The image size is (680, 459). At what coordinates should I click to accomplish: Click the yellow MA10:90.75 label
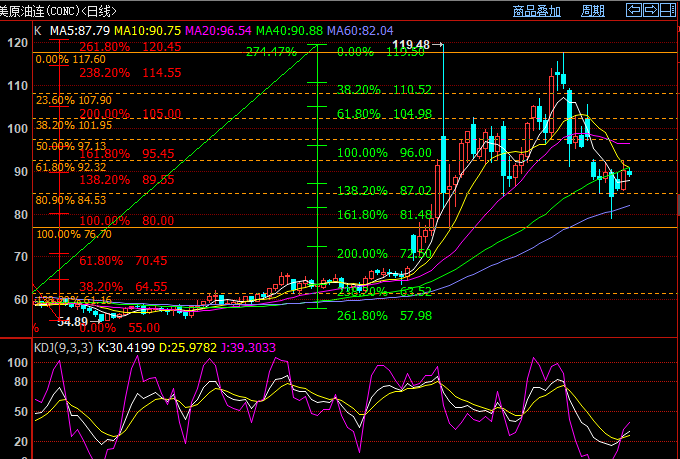(147, 30)
